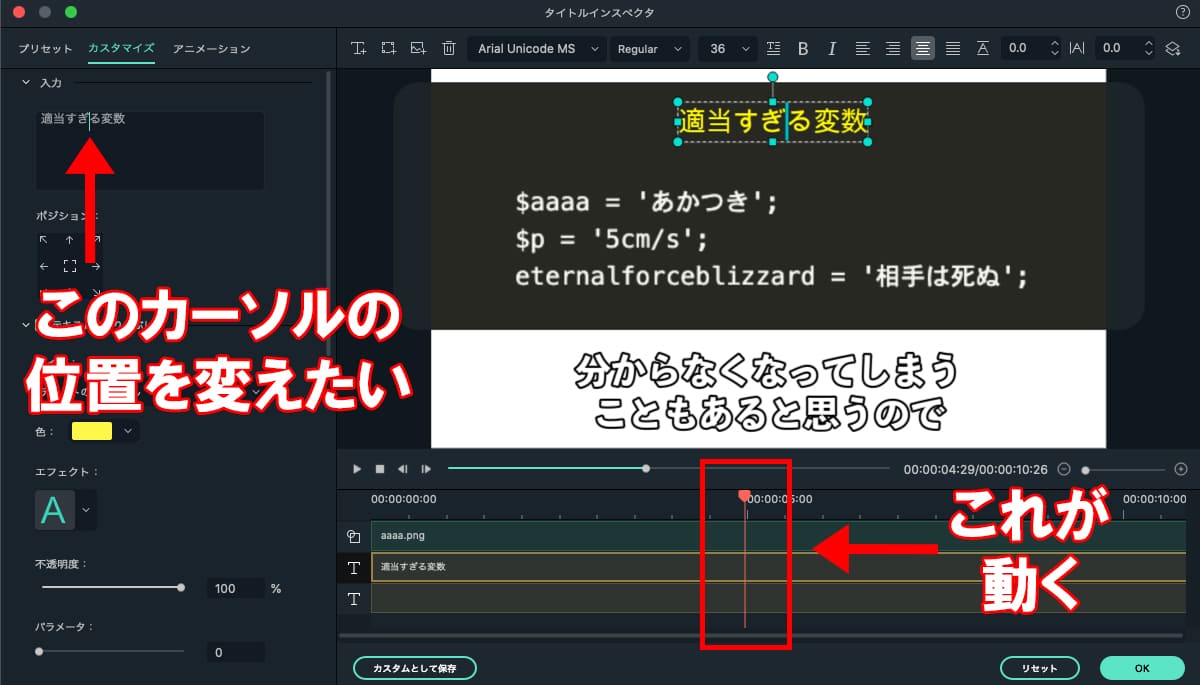
Task: Switch to the アニメーション tab
Action: tap(211, 48)
